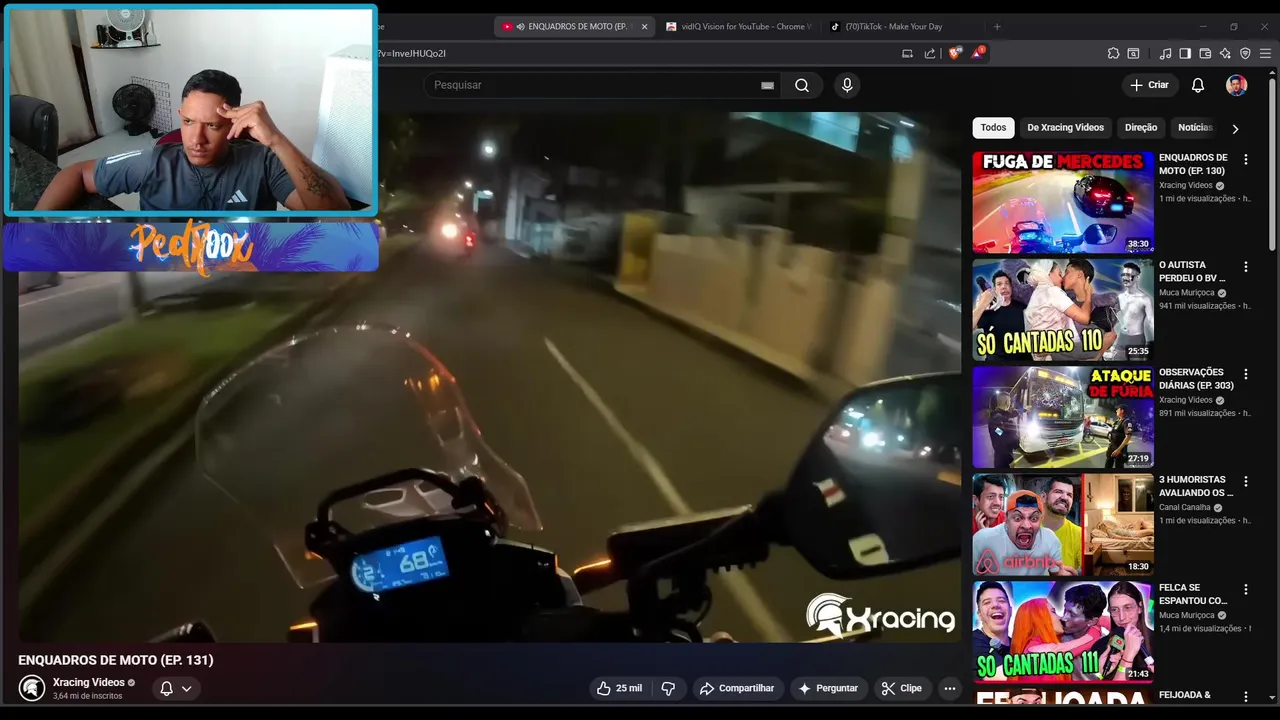Click the share page icon in address bar
1280x720 pixels.
pos(930,53)
